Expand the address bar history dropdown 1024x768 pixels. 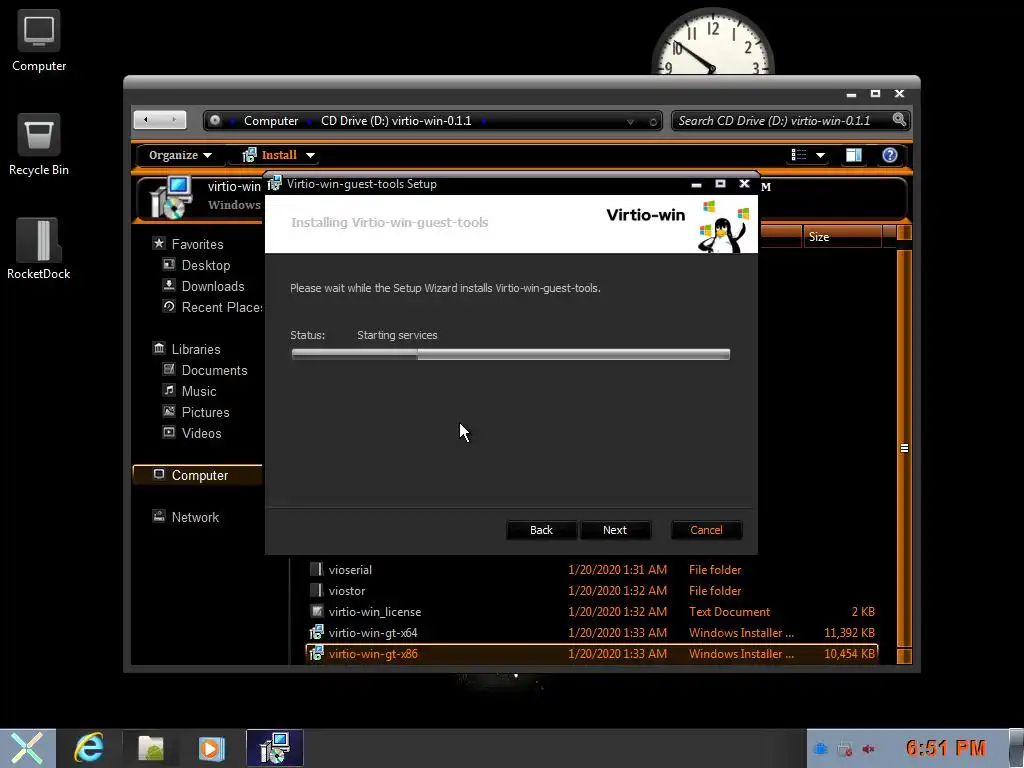click(630, 121)
